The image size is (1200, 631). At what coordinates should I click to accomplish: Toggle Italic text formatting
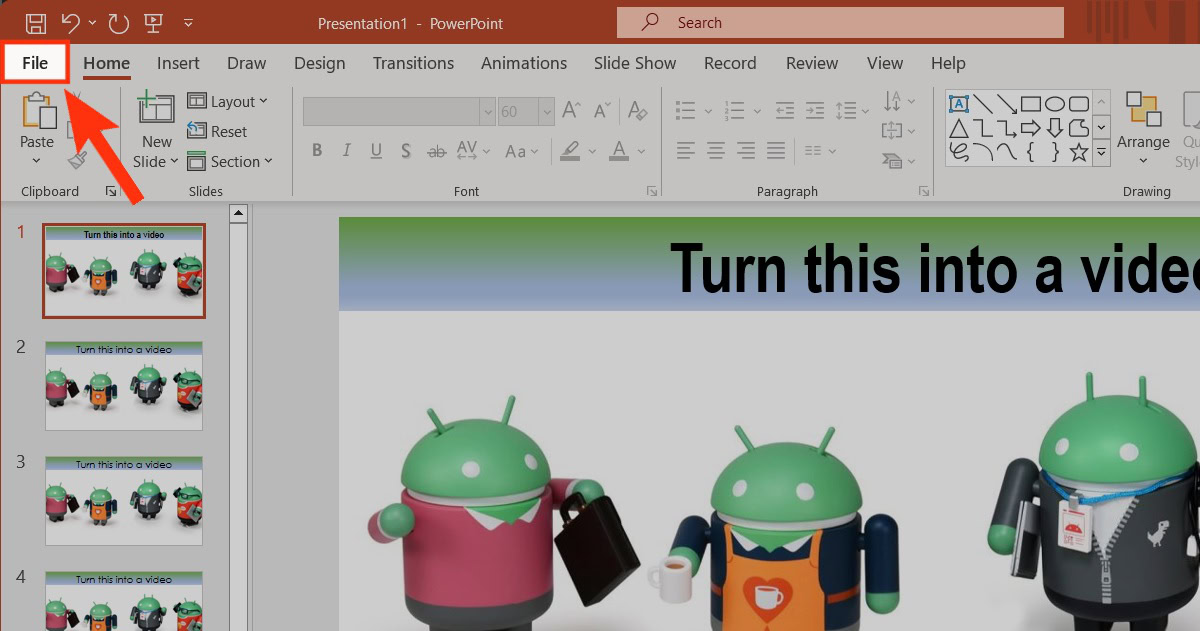[x=346, y=151]
